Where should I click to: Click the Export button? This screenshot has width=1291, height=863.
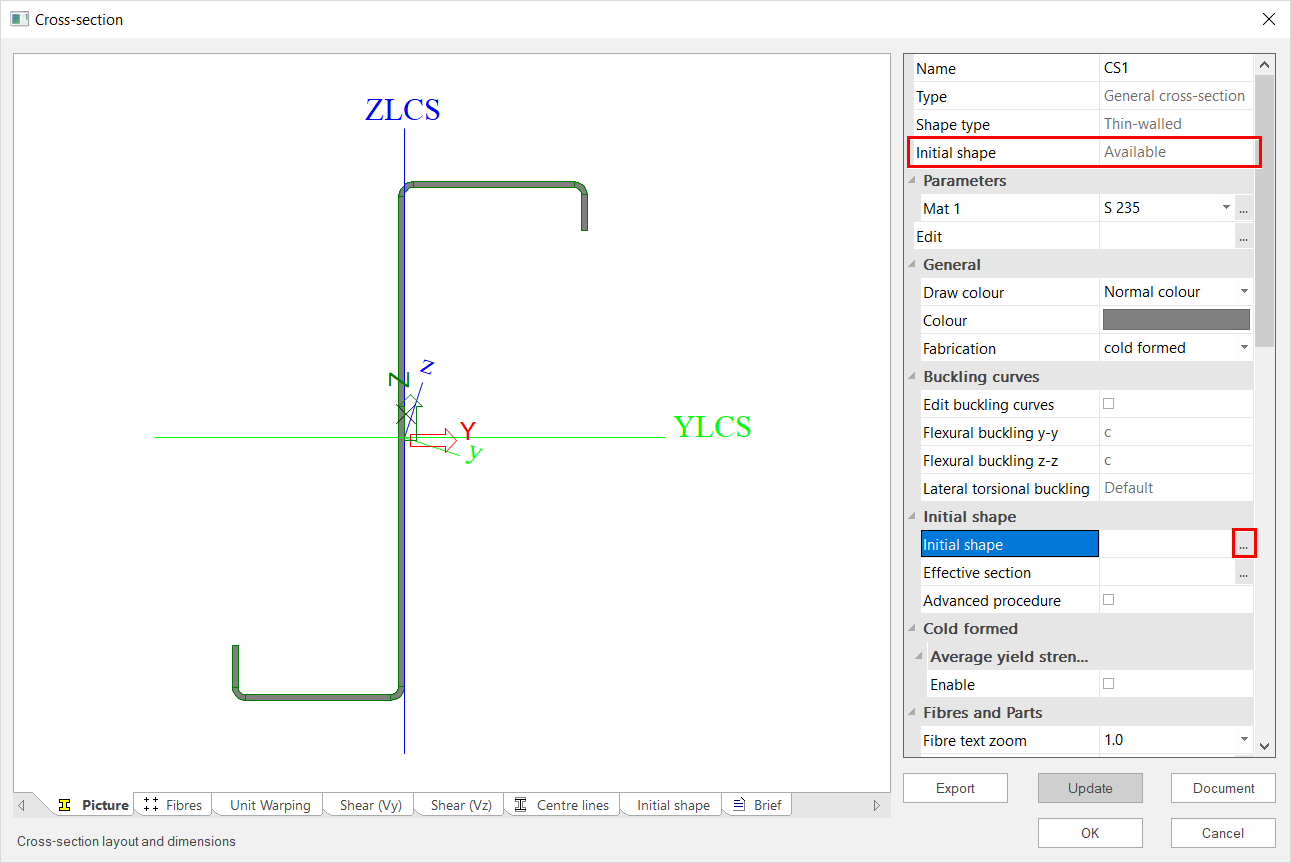pos(955,788)
